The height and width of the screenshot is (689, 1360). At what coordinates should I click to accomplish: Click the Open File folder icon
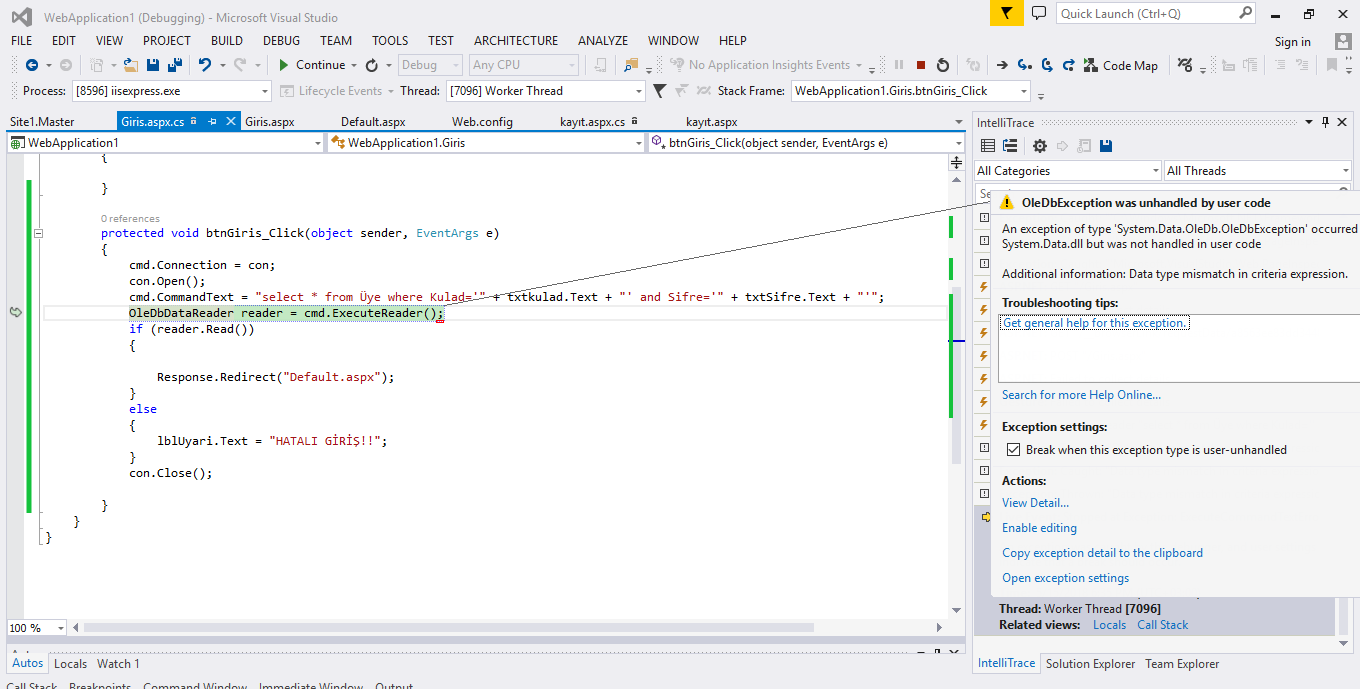[131, 65]
